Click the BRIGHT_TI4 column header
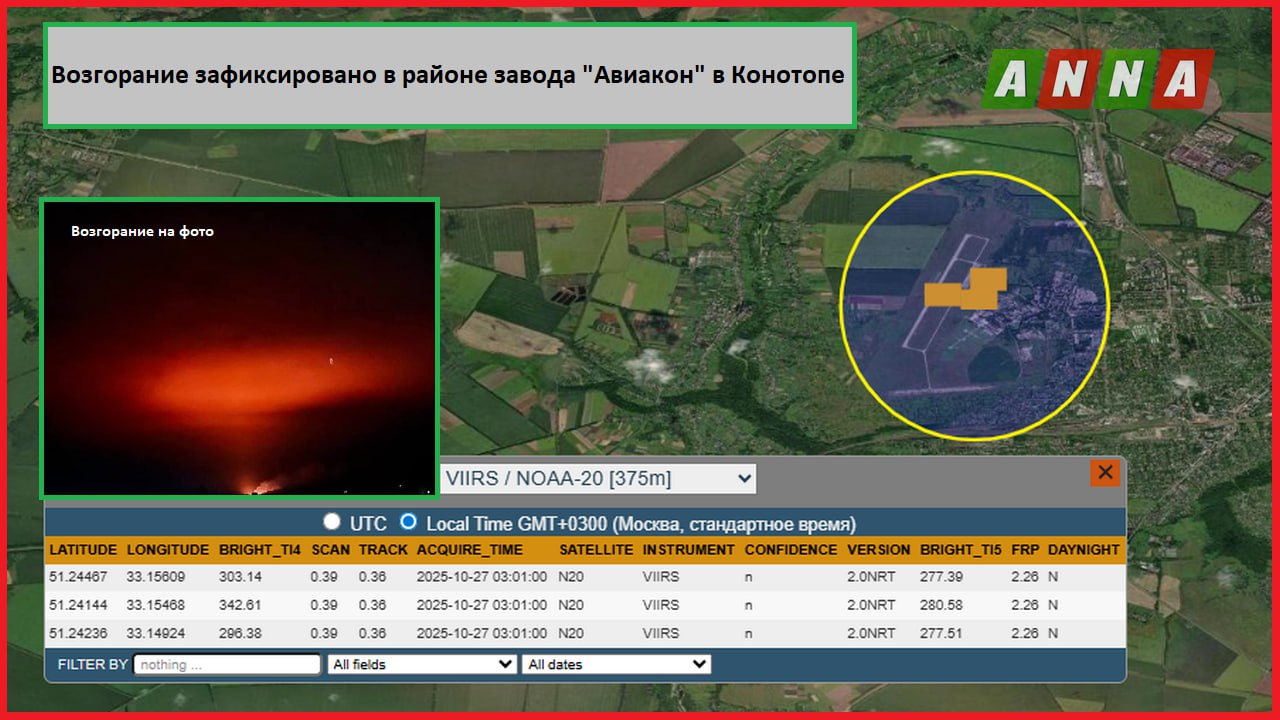 (259, 550)
